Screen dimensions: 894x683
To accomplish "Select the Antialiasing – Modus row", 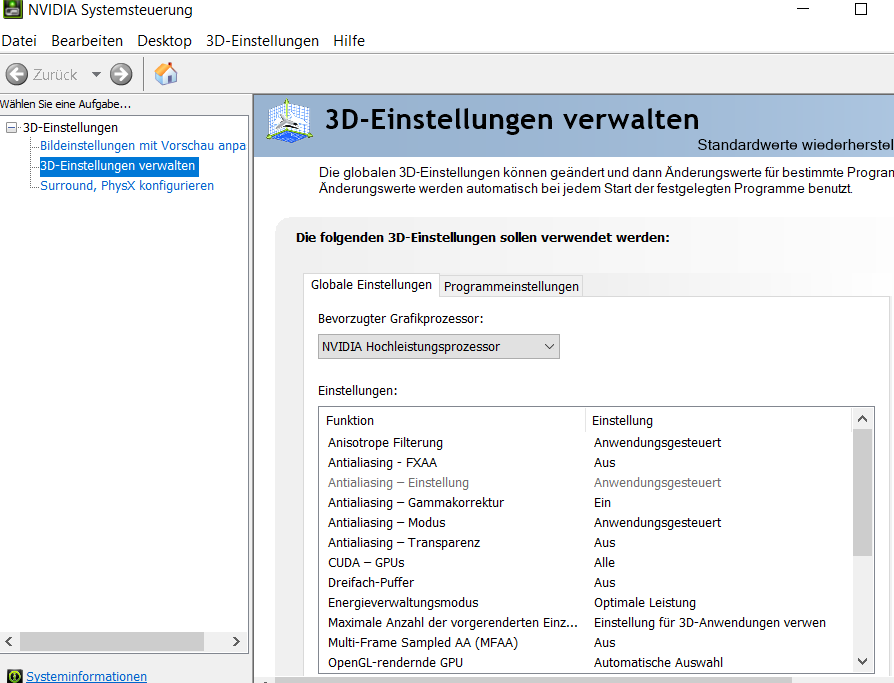I will (585, 523).
